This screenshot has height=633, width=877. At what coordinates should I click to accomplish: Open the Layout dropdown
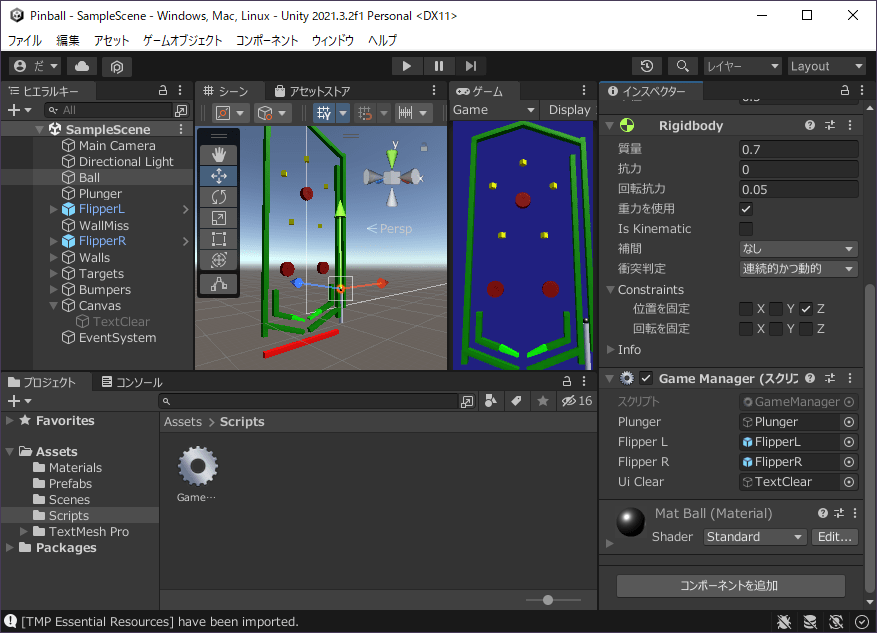point(826,66)
